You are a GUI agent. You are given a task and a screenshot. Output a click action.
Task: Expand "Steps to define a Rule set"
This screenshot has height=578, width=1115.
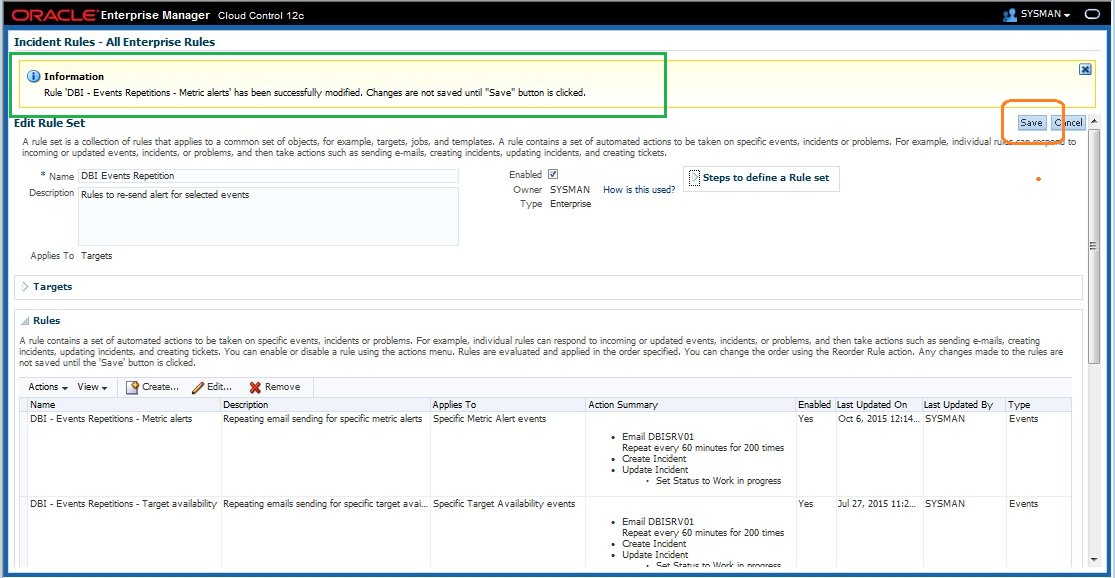point(695,178)
